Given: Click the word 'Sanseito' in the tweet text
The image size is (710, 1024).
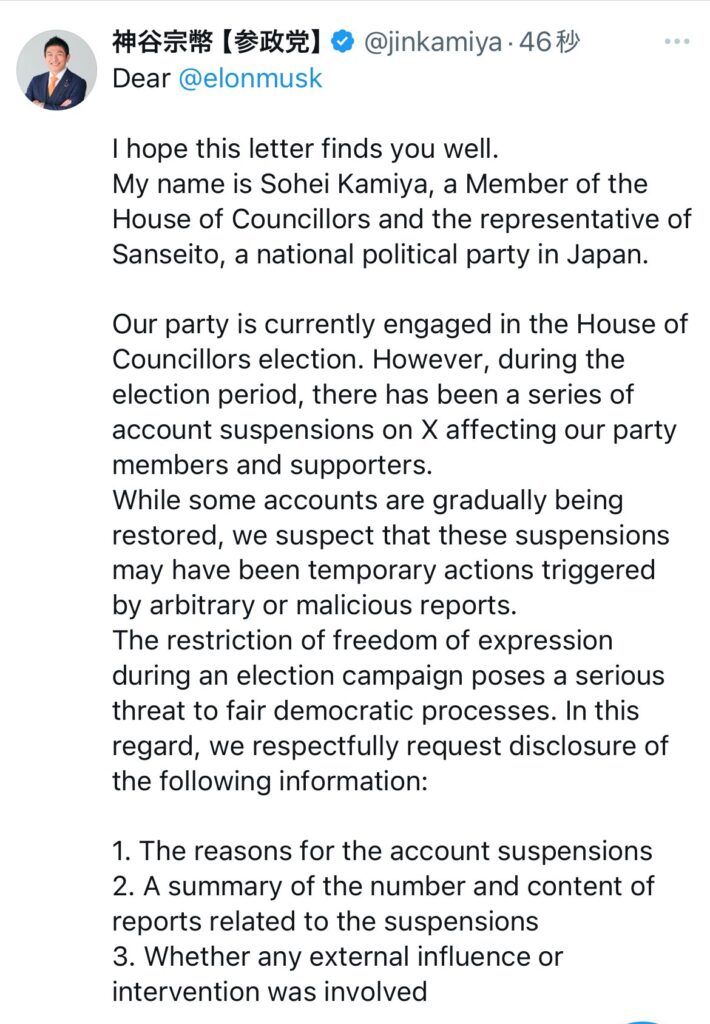Looking at the screenshot, I should [x=169, y=255].
